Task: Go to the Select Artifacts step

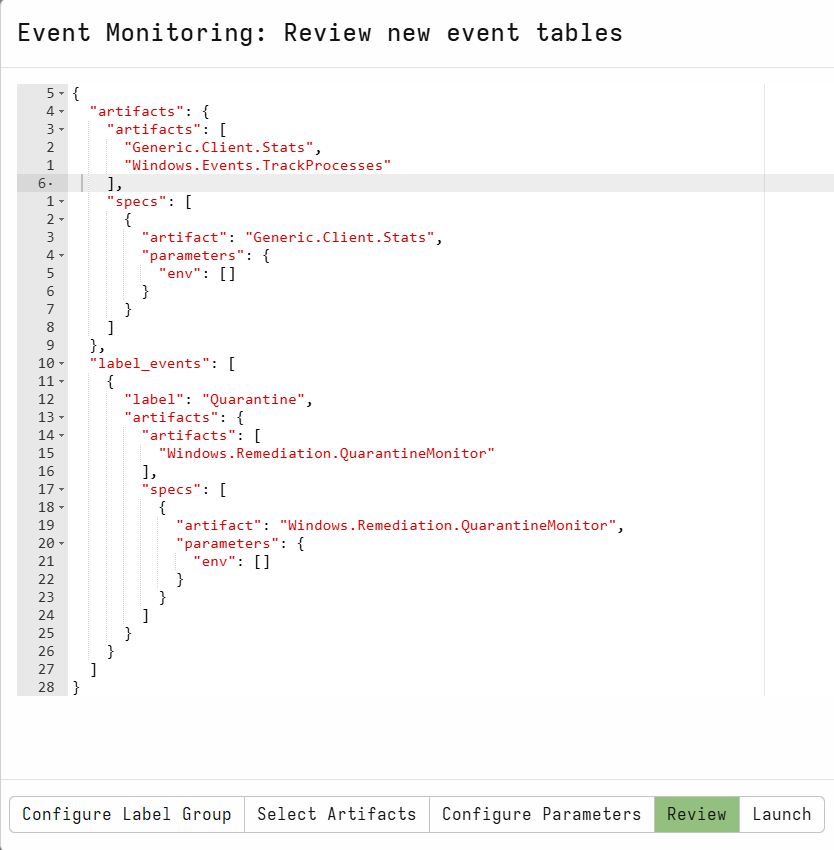Action: pos(337,814)
